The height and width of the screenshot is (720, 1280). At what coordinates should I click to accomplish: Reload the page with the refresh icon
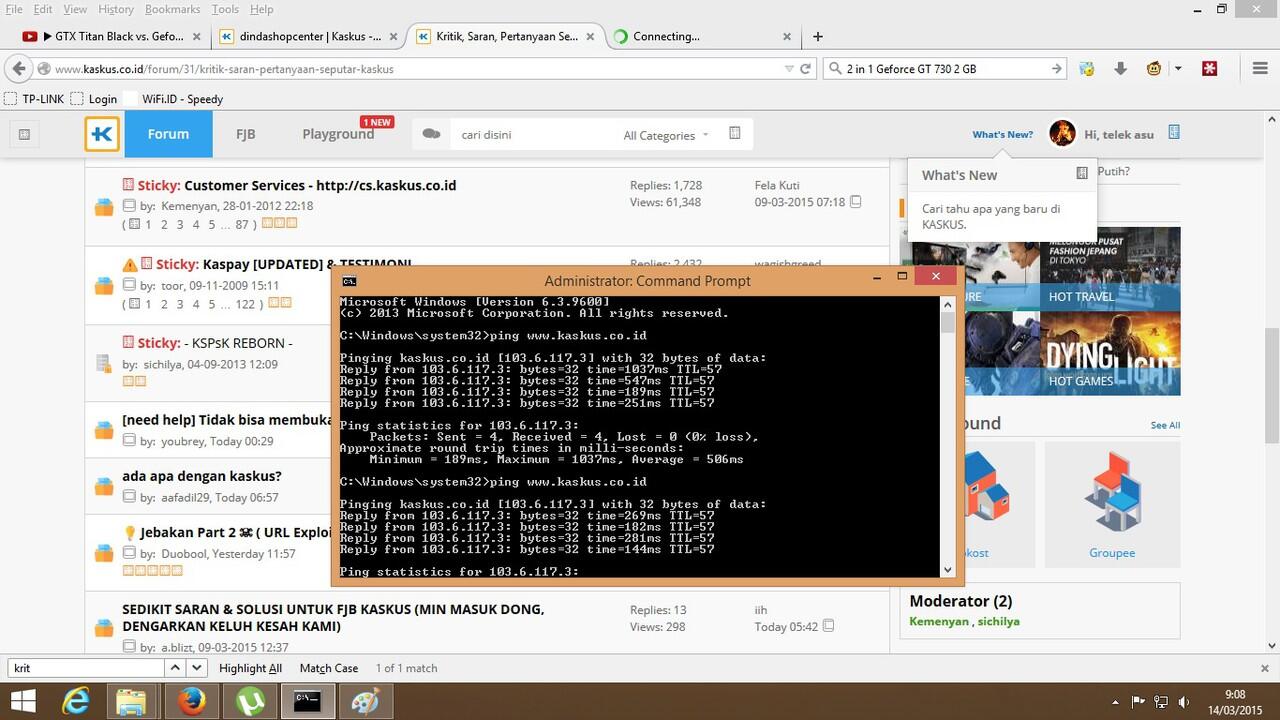pos(805,69)
